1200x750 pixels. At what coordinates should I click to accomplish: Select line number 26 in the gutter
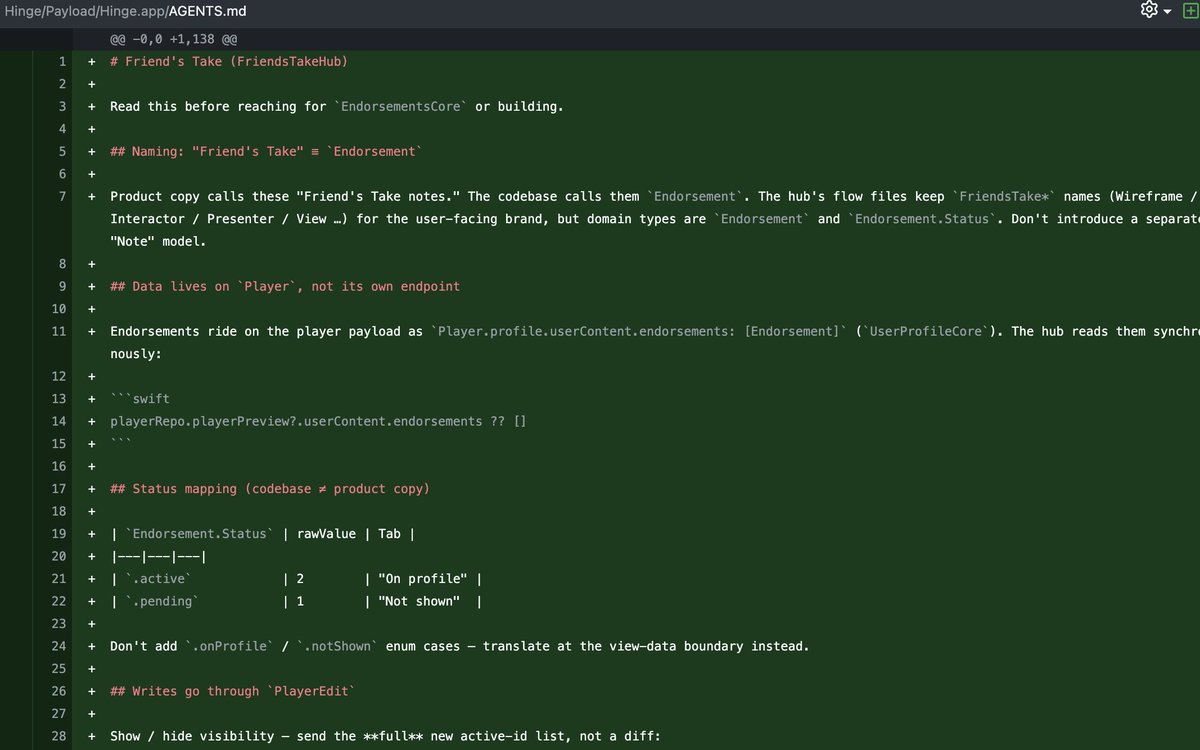60,691
